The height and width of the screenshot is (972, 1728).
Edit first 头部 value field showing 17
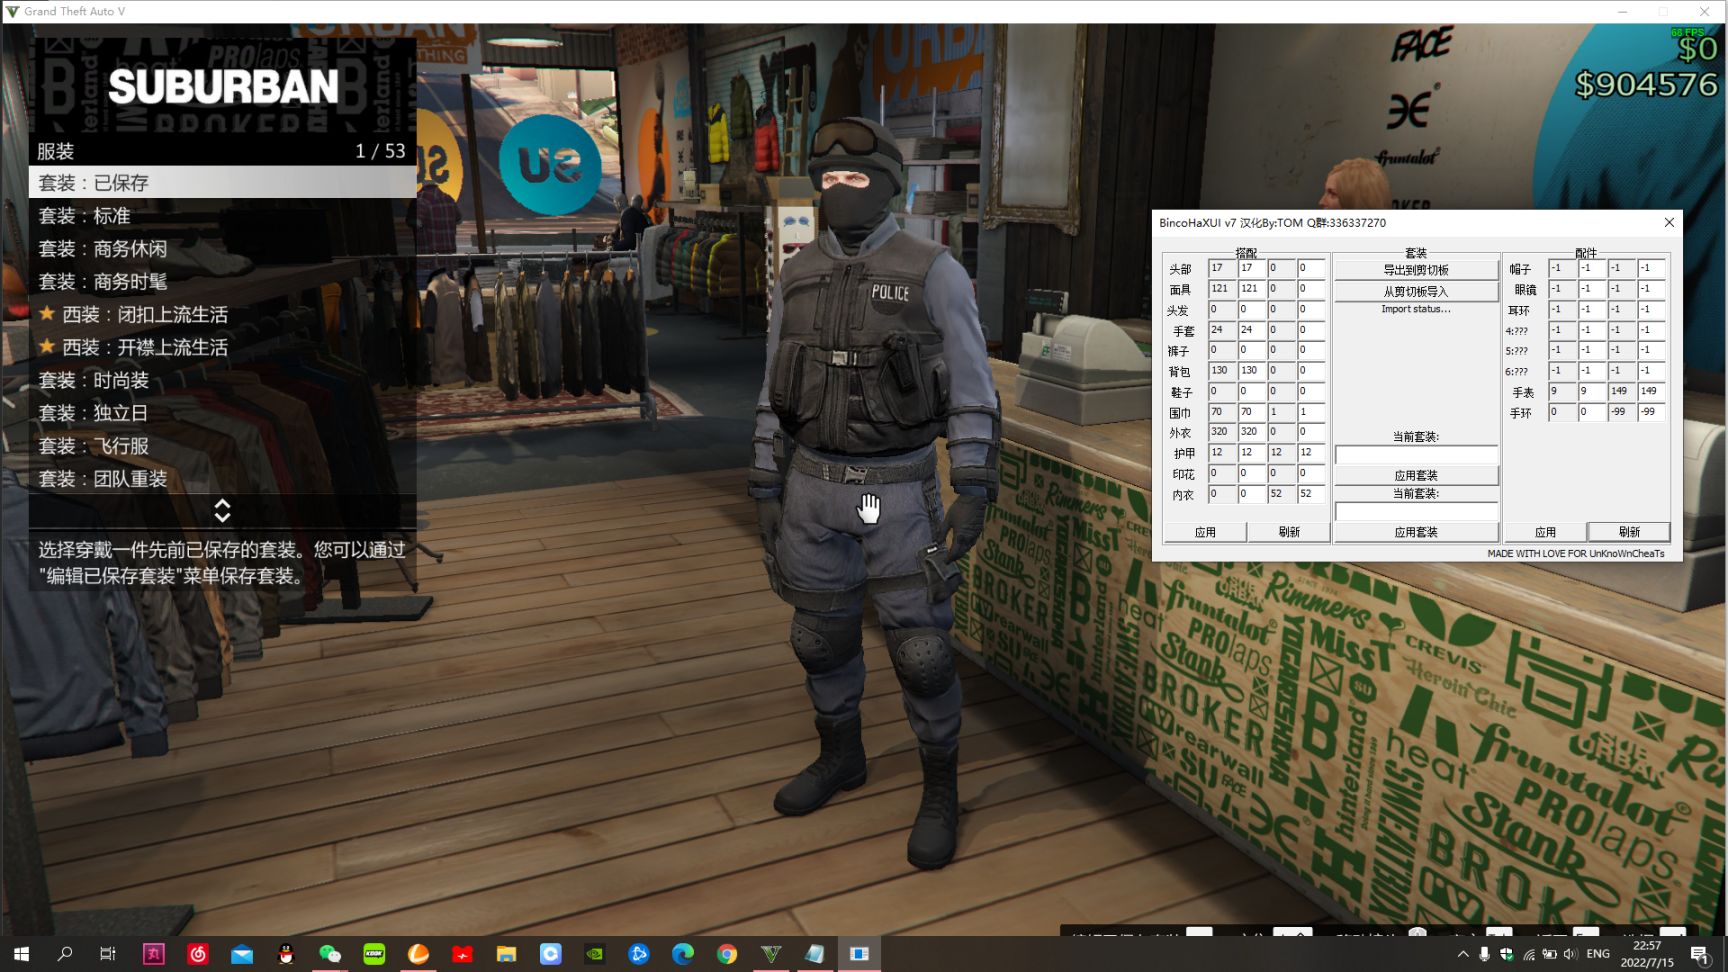coord(1222,268)
